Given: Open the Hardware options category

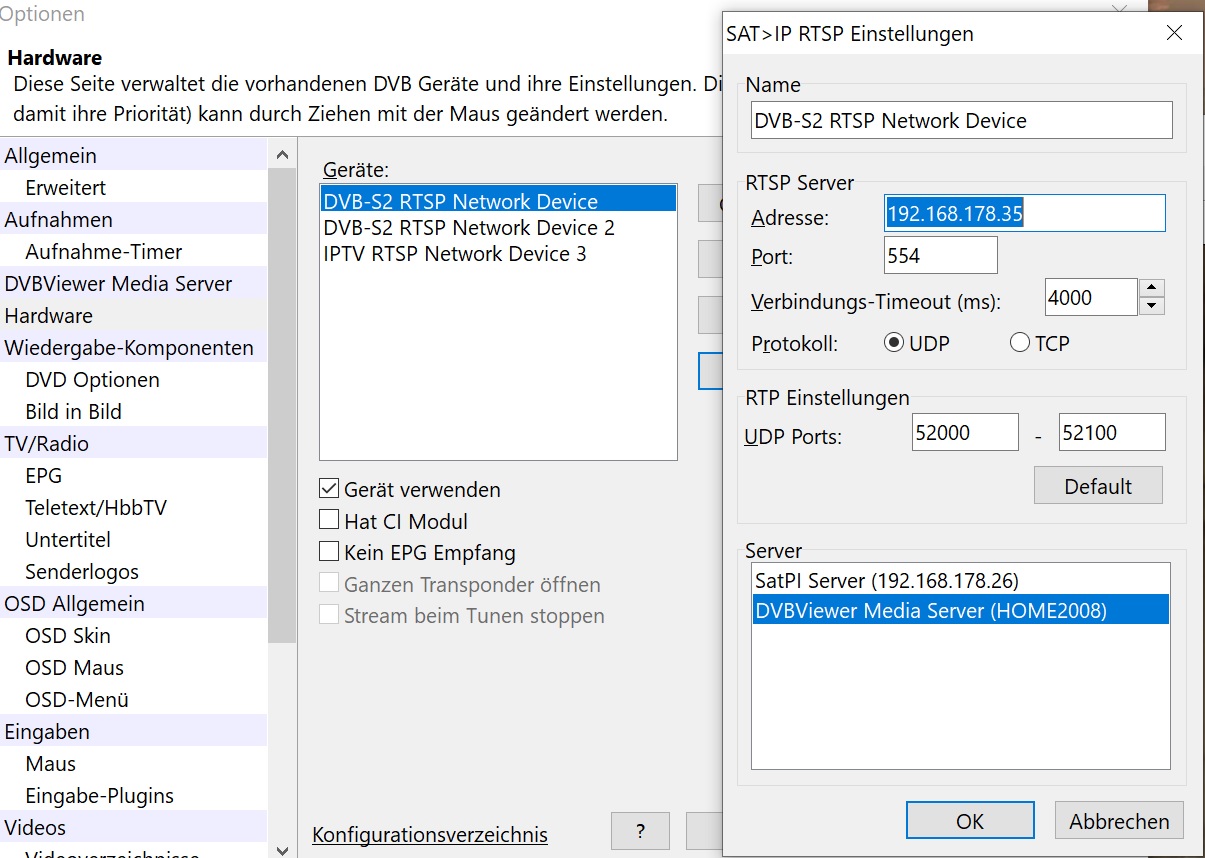Looking at the screenshot, I should pos(134,315).
